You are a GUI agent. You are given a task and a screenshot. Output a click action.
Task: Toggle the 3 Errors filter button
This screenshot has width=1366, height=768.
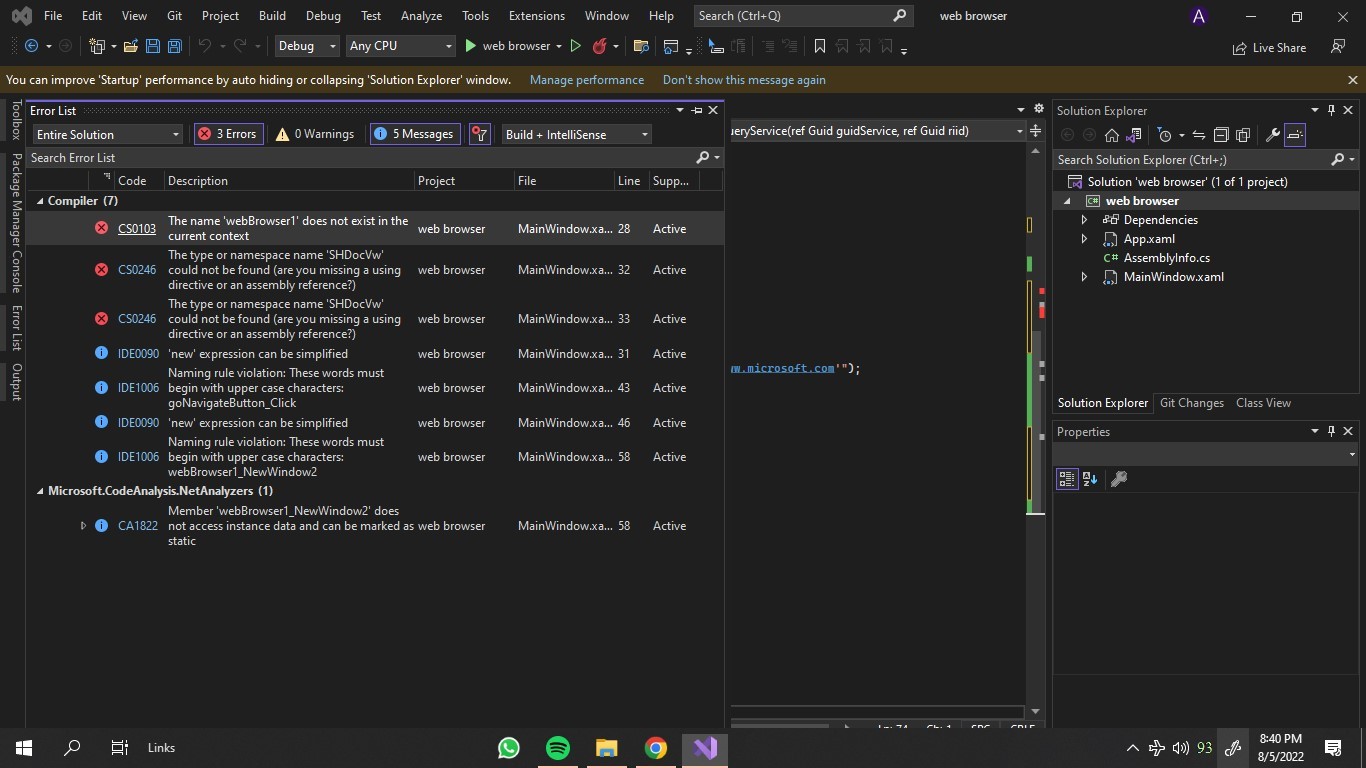click(229, 134)
